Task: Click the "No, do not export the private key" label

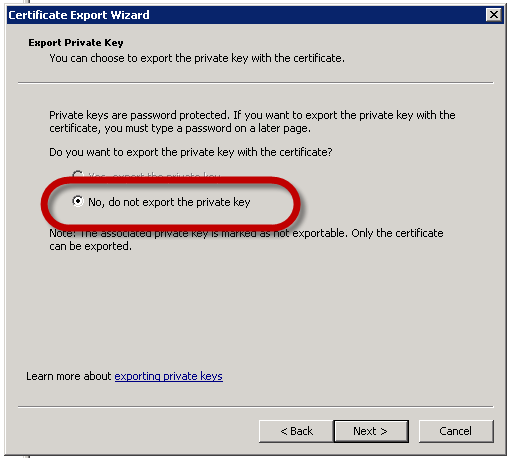Action: click(169, 202)
